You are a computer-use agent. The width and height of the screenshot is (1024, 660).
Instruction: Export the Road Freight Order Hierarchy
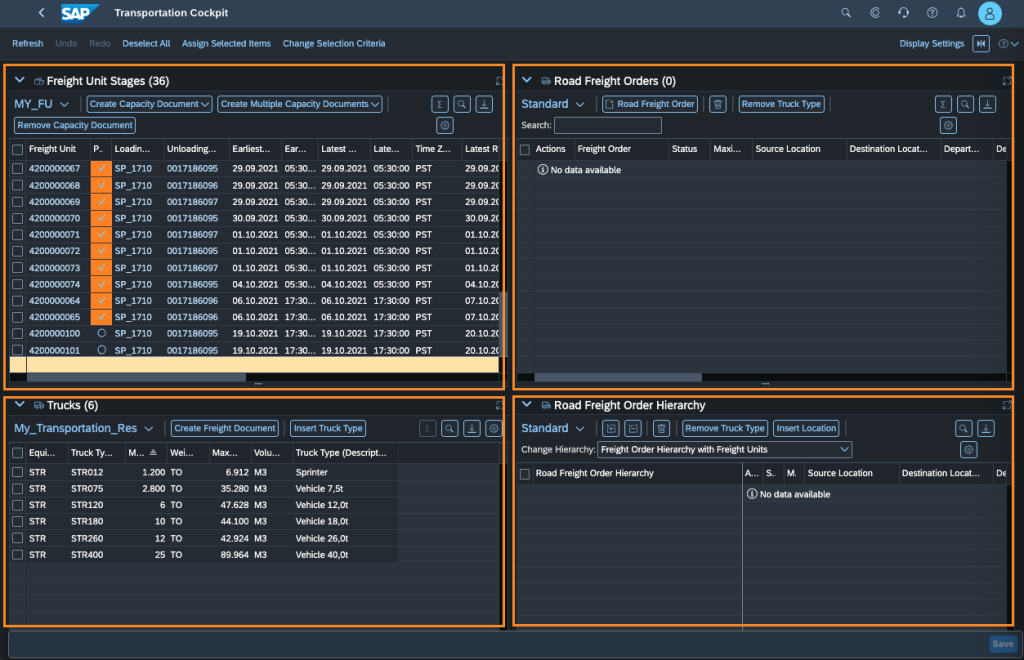(x=985, y=428)
